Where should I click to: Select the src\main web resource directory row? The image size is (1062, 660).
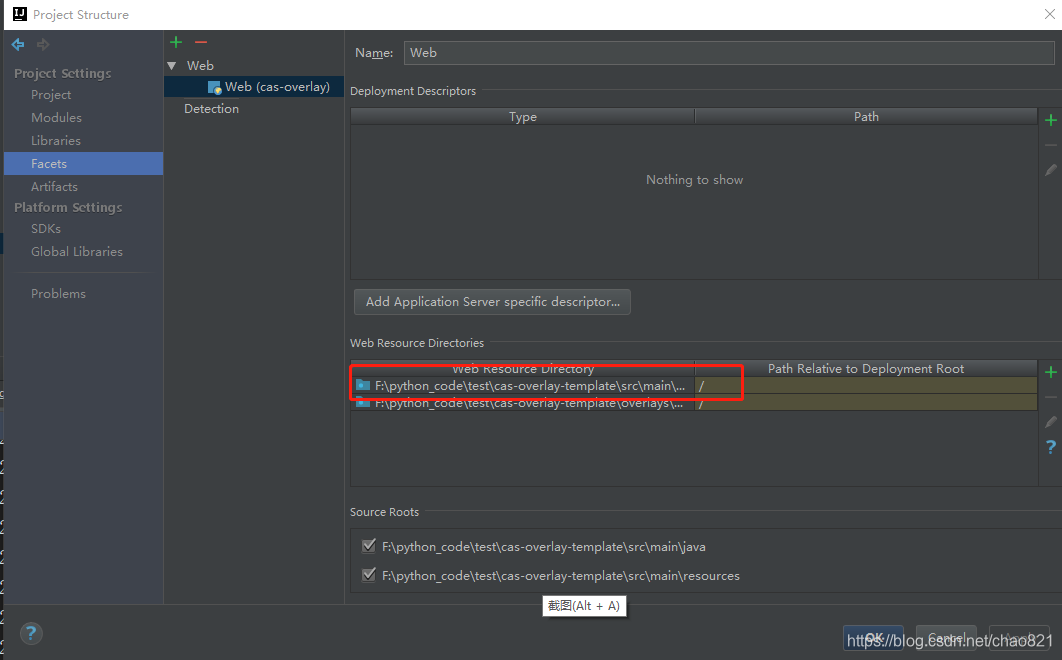click(x=694, y=386)
